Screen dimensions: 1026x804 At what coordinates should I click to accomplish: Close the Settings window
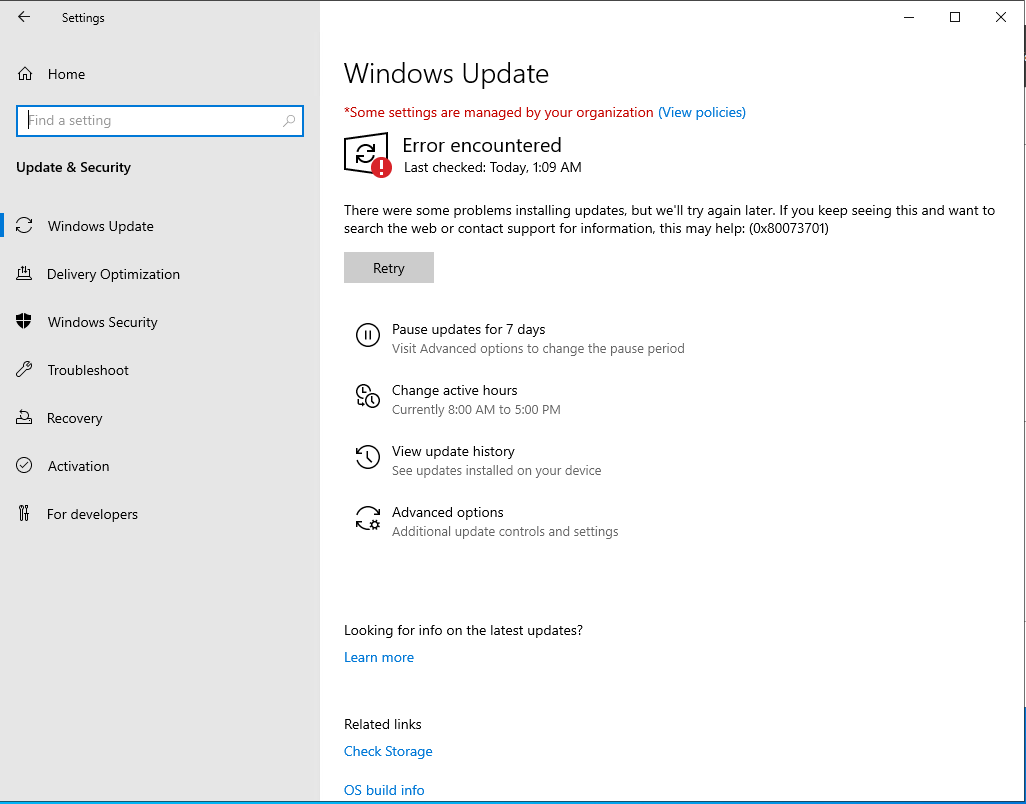tap(1000, 17)
